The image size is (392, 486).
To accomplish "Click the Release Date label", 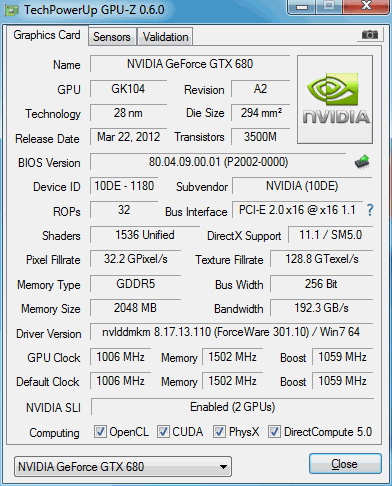I will (x=47, y=139).
